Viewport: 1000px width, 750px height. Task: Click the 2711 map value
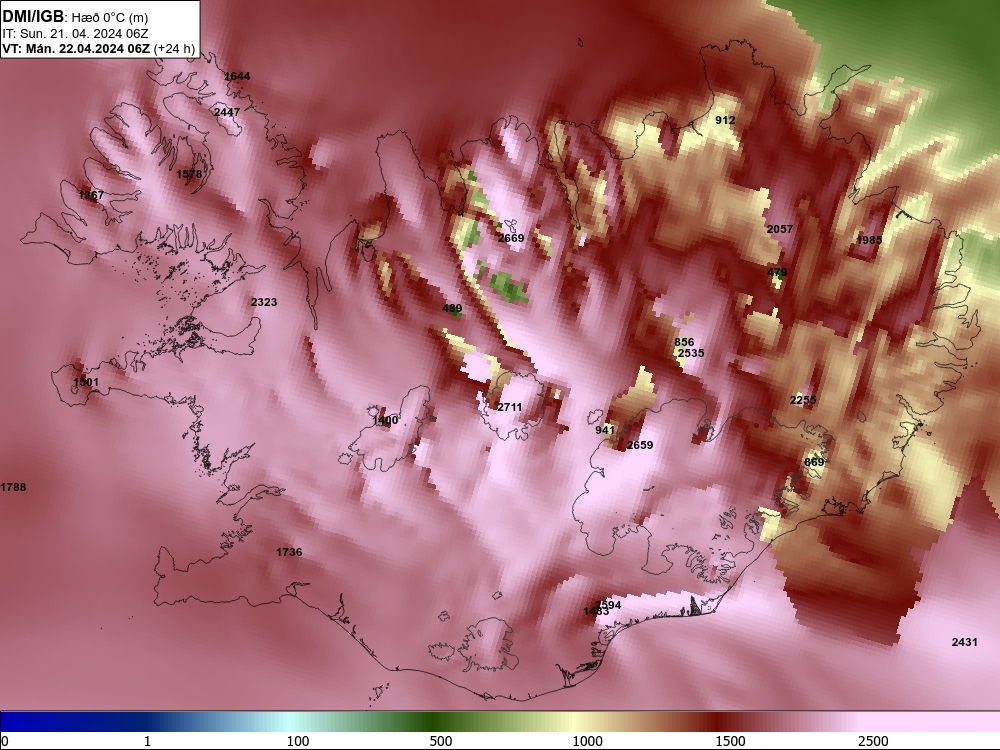coord(510,408)
